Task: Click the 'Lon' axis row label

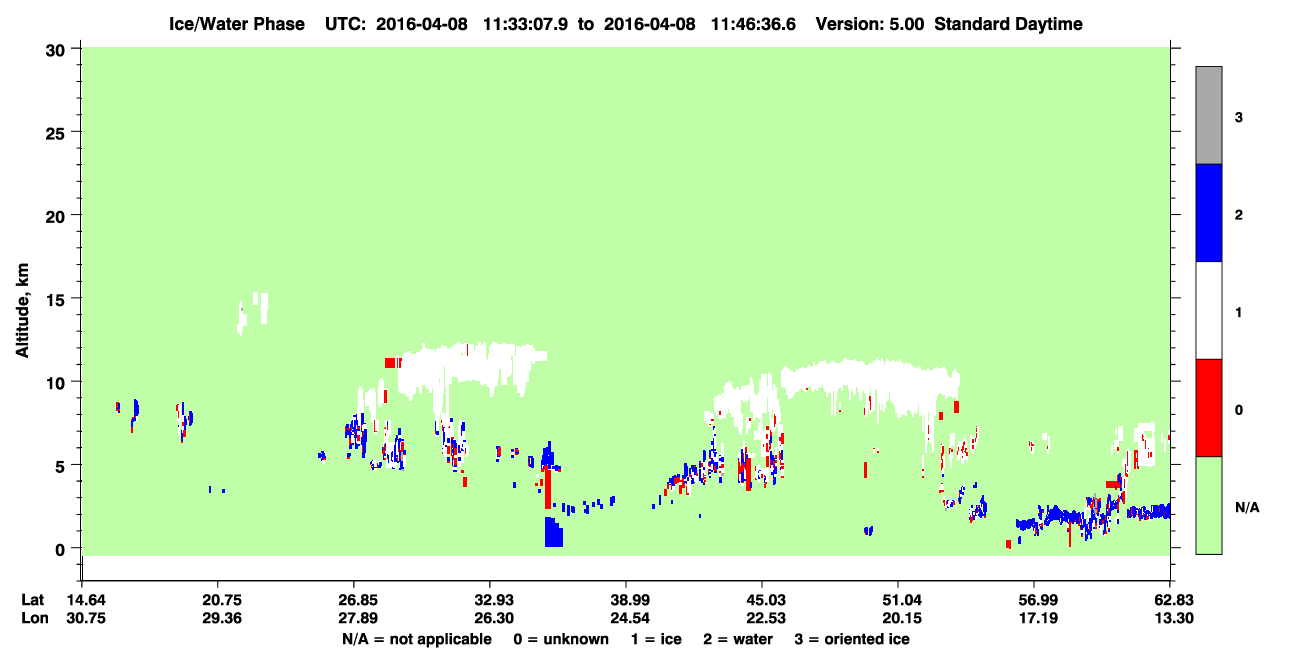Action: 34,618
